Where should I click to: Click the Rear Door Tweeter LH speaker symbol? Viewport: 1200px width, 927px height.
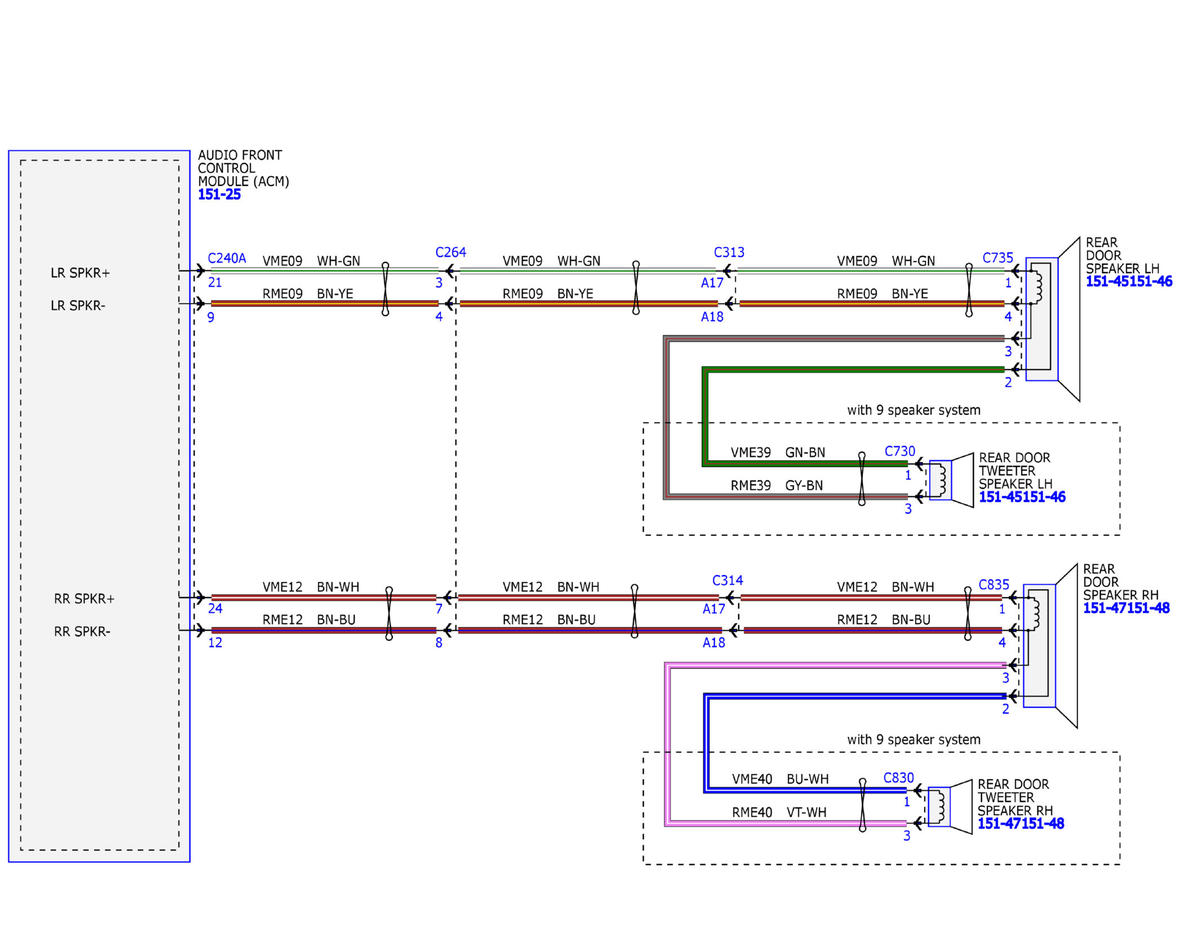(950, 479)
